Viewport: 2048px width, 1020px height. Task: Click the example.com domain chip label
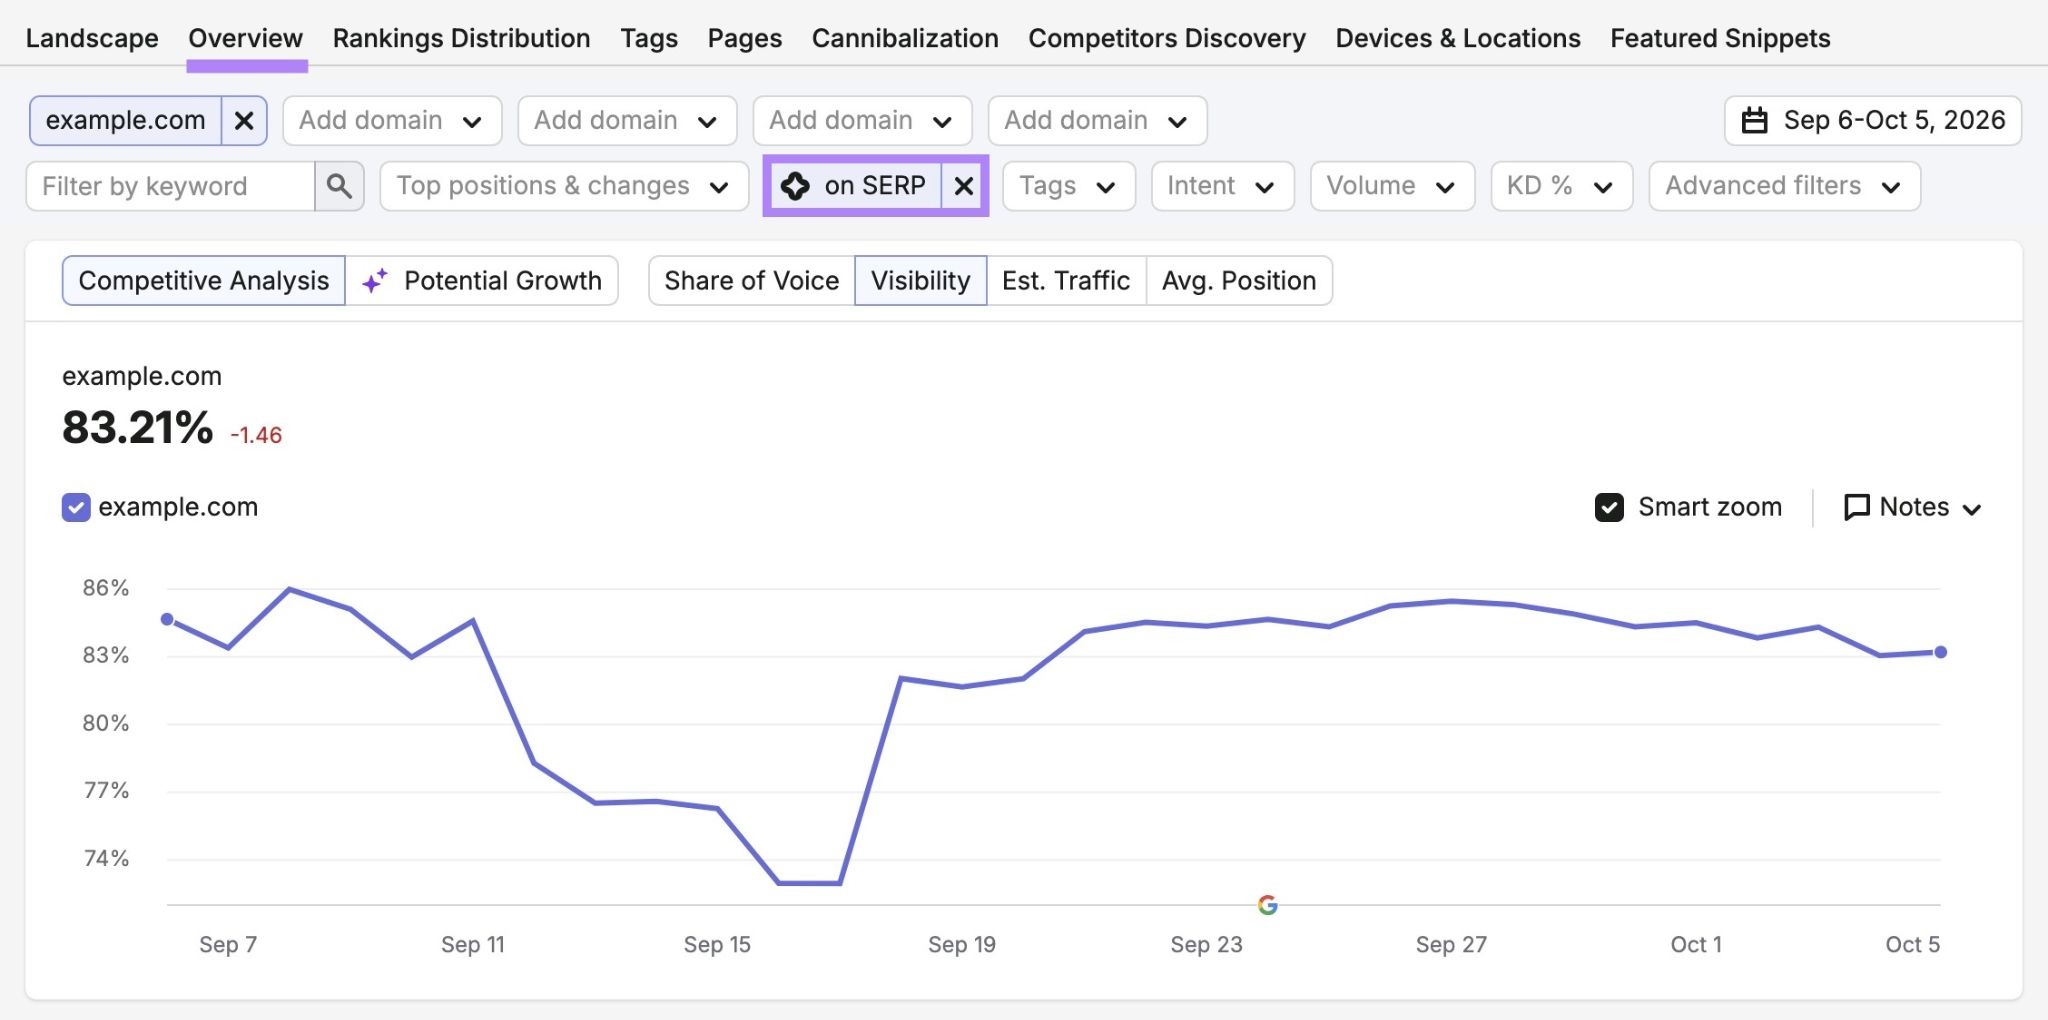click(x=126, y=121)
